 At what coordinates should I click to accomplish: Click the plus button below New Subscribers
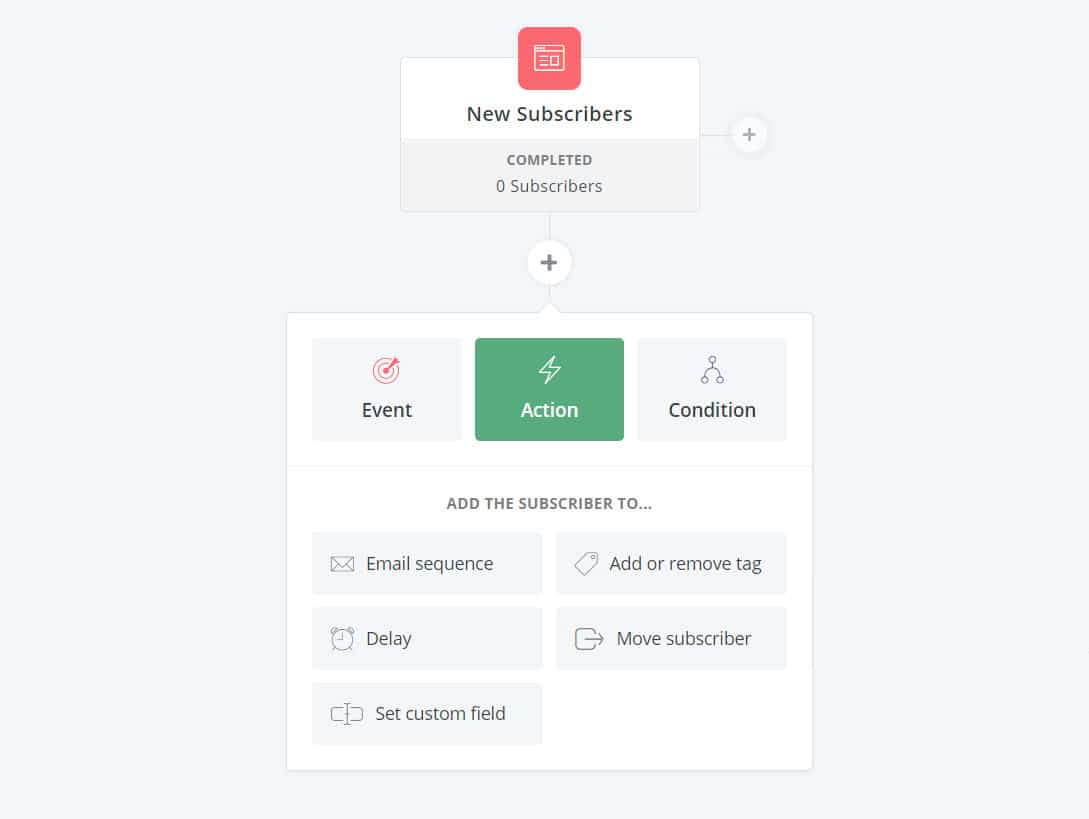coord(549,263)
